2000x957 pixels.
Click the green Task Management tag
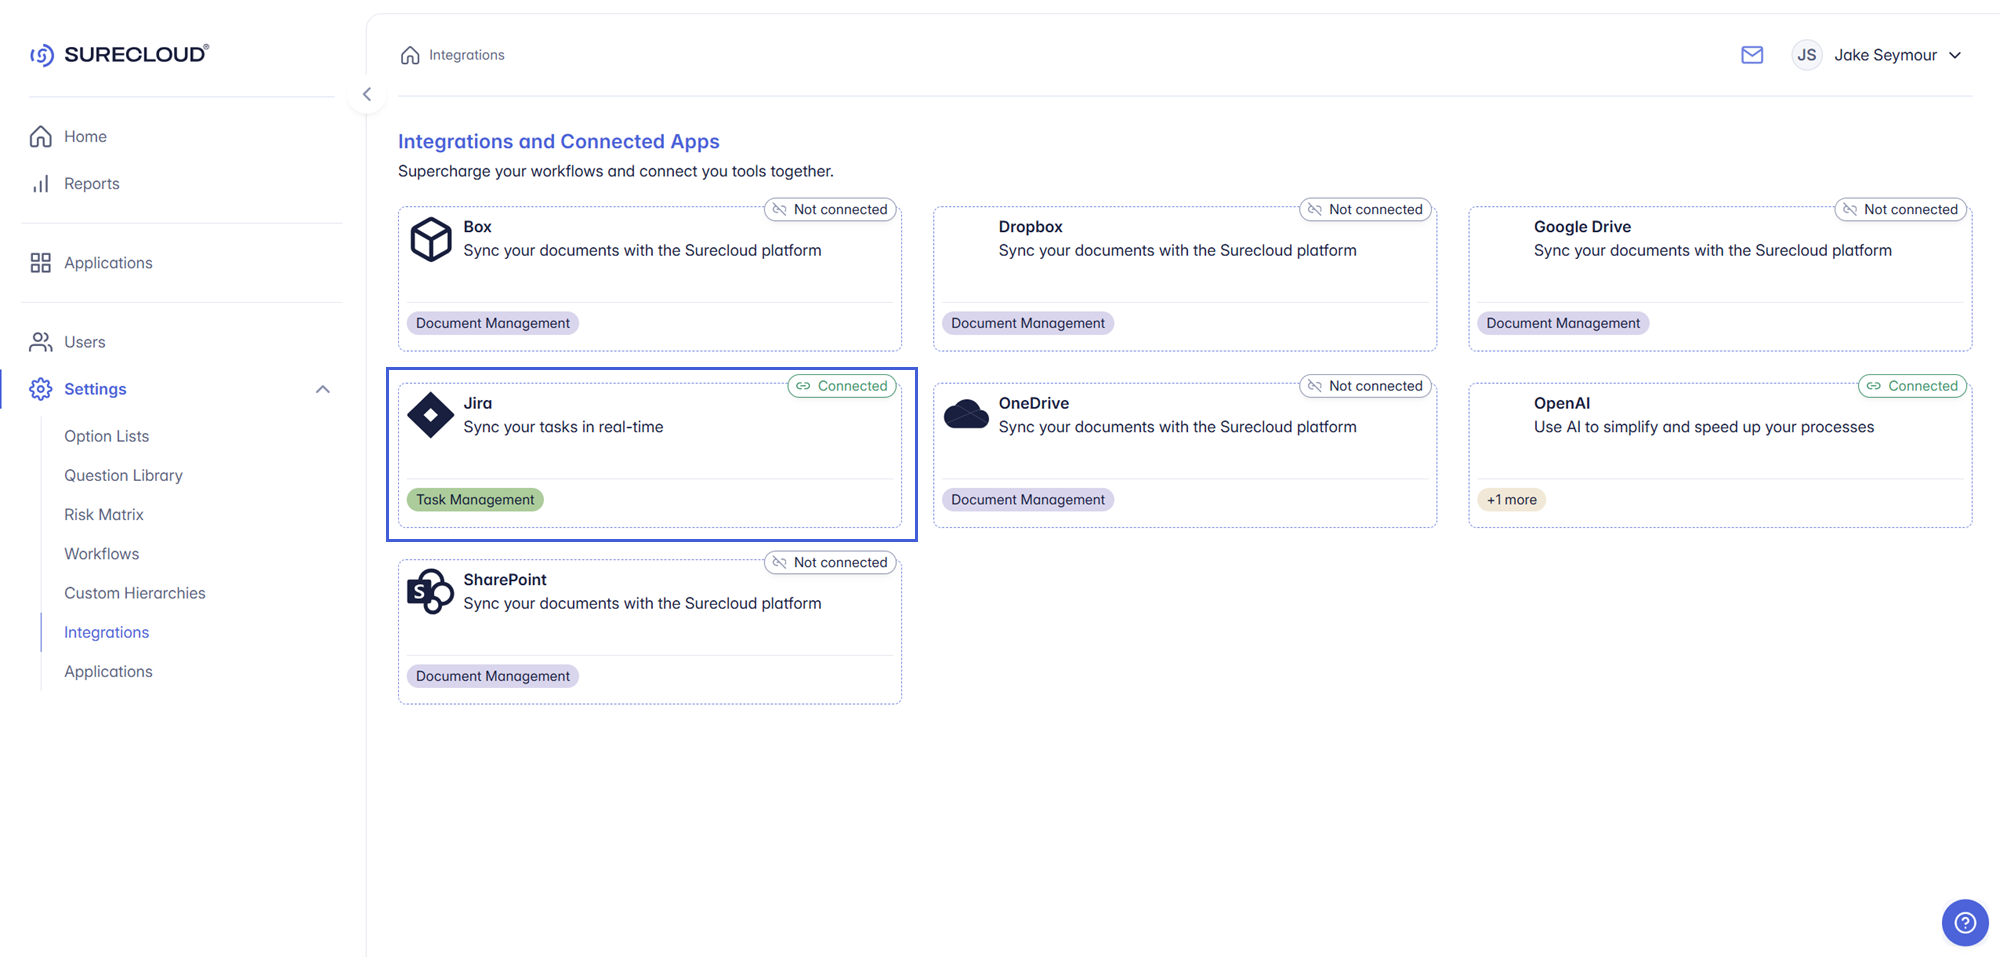(x=475, y=500)
